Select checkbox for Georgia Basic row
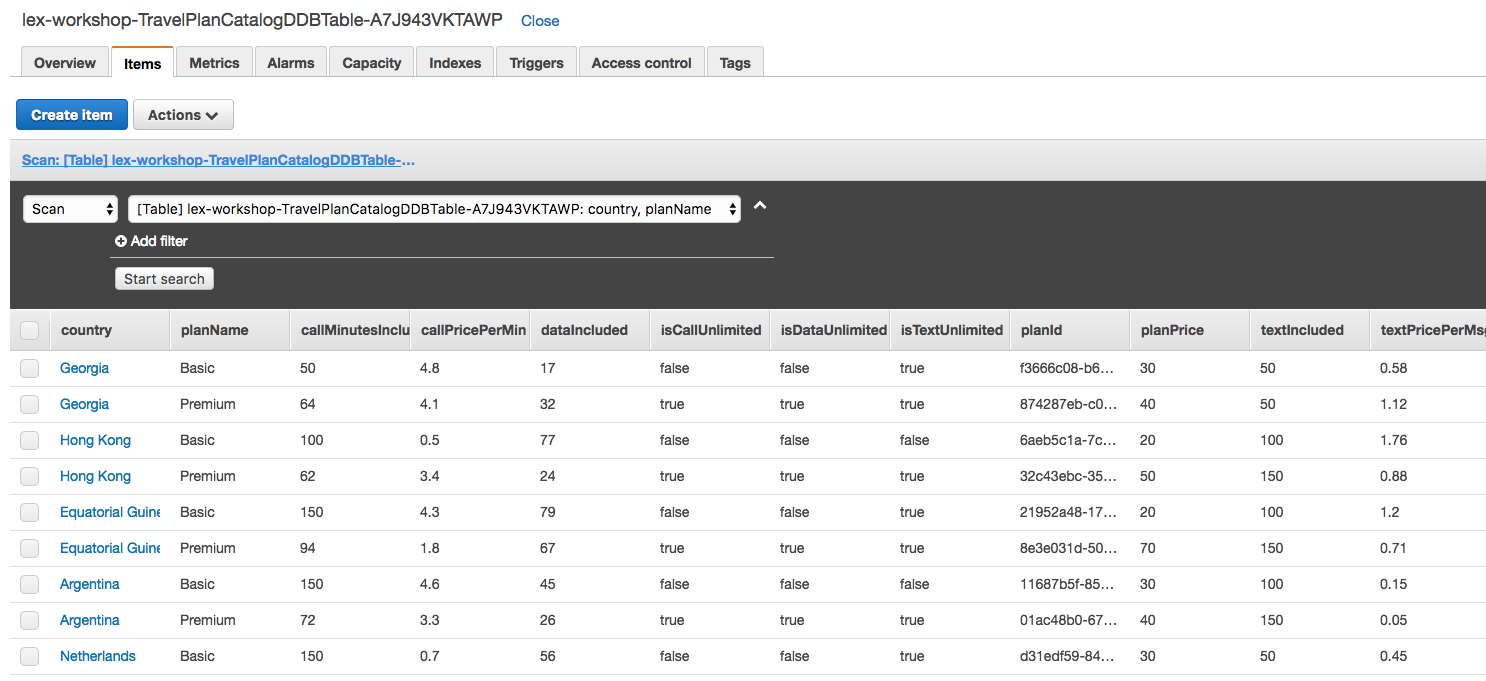Screen dimensions: 1486x681 (x=29, y=368)
